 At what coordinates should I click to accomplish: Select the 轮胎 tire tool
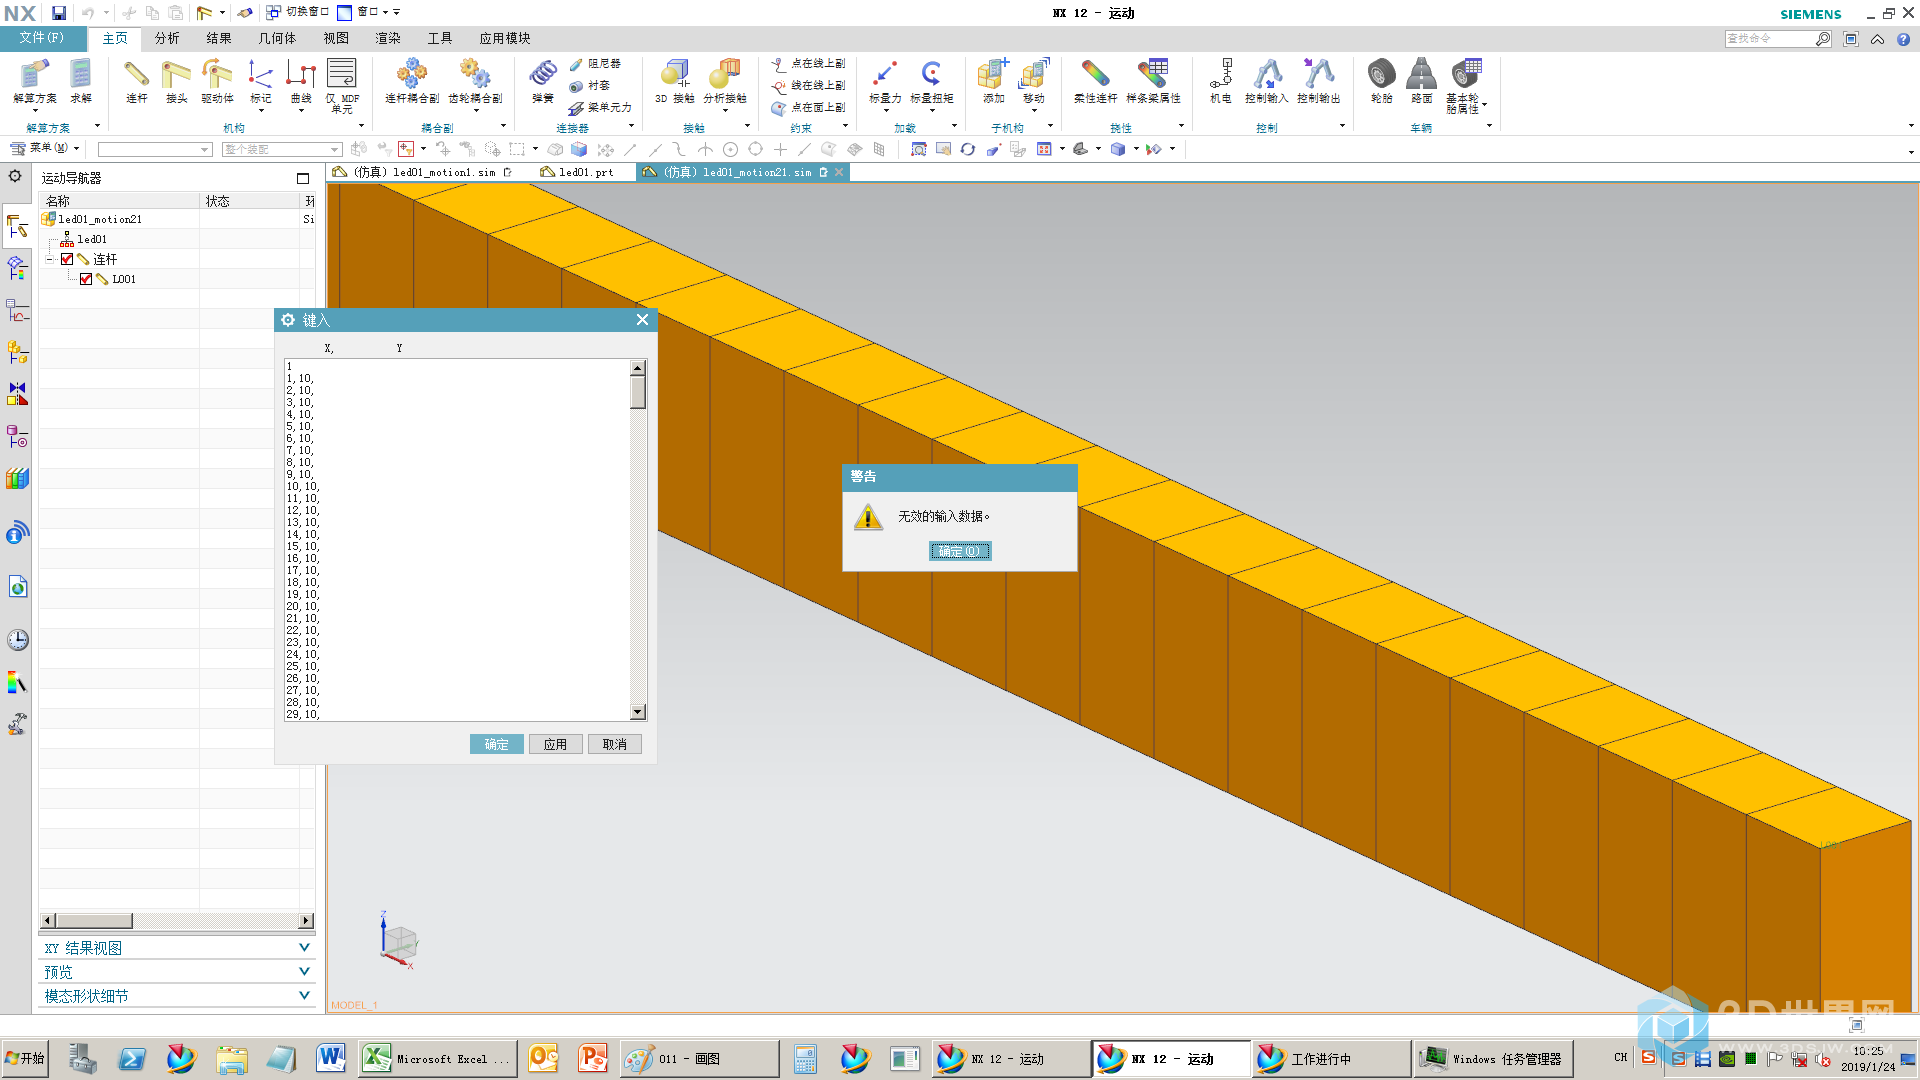coord(1382,82)
